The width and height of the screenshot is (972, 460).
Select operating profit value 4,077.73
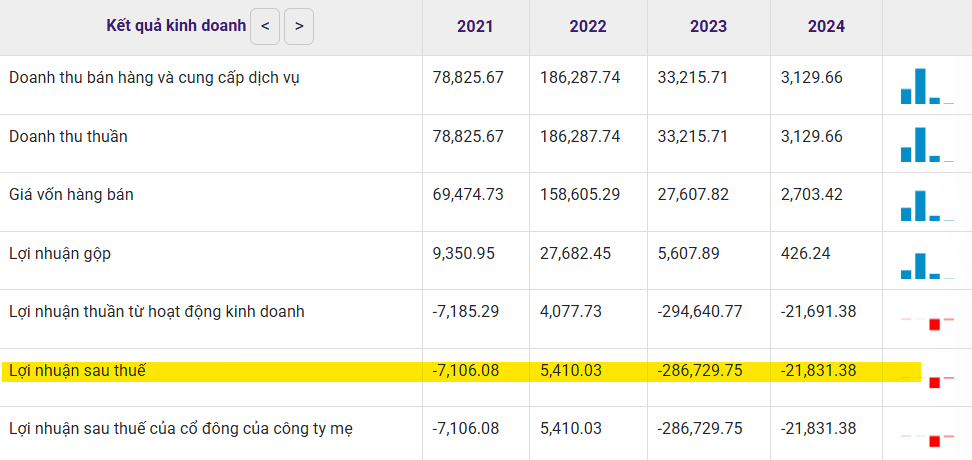pos(570,311)
